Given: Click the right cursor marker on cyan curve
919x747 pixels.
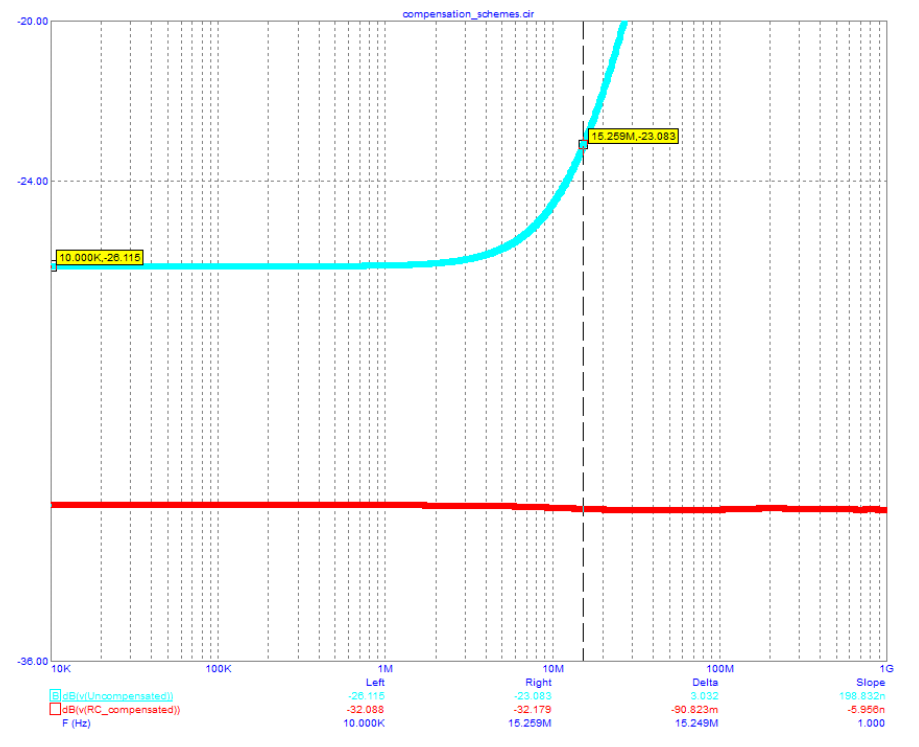Looking at the screenshot, I should [583, 145].
